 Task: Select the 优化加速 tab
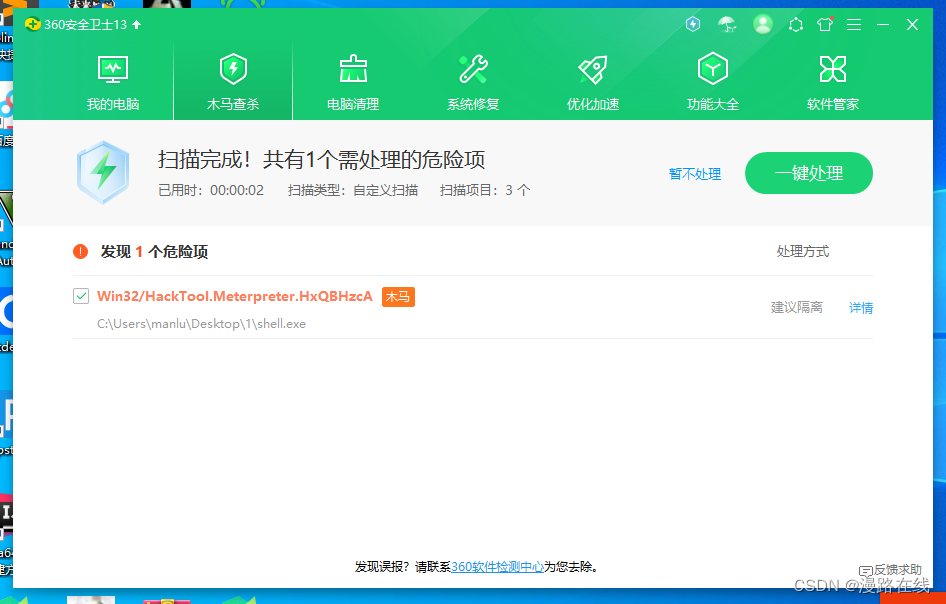(x=593, y=83)
